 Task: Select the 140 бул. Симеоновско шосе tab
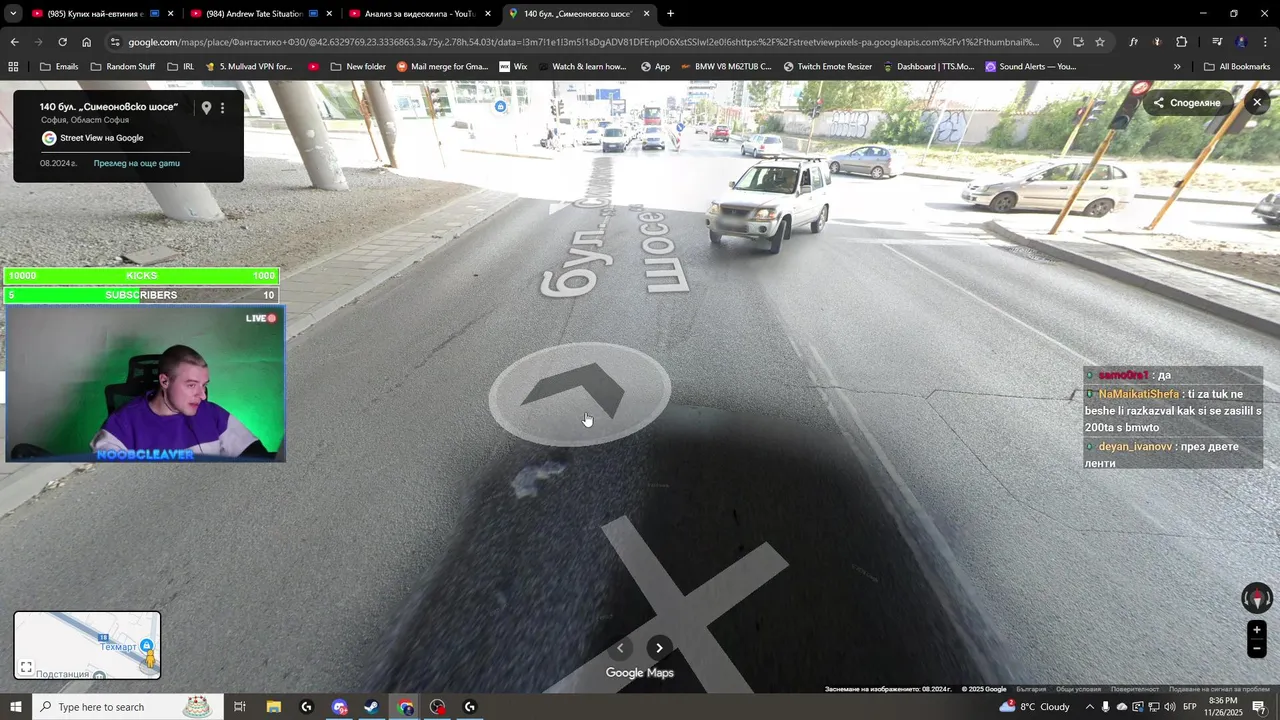pyautogui.click(x=577, y=14)
